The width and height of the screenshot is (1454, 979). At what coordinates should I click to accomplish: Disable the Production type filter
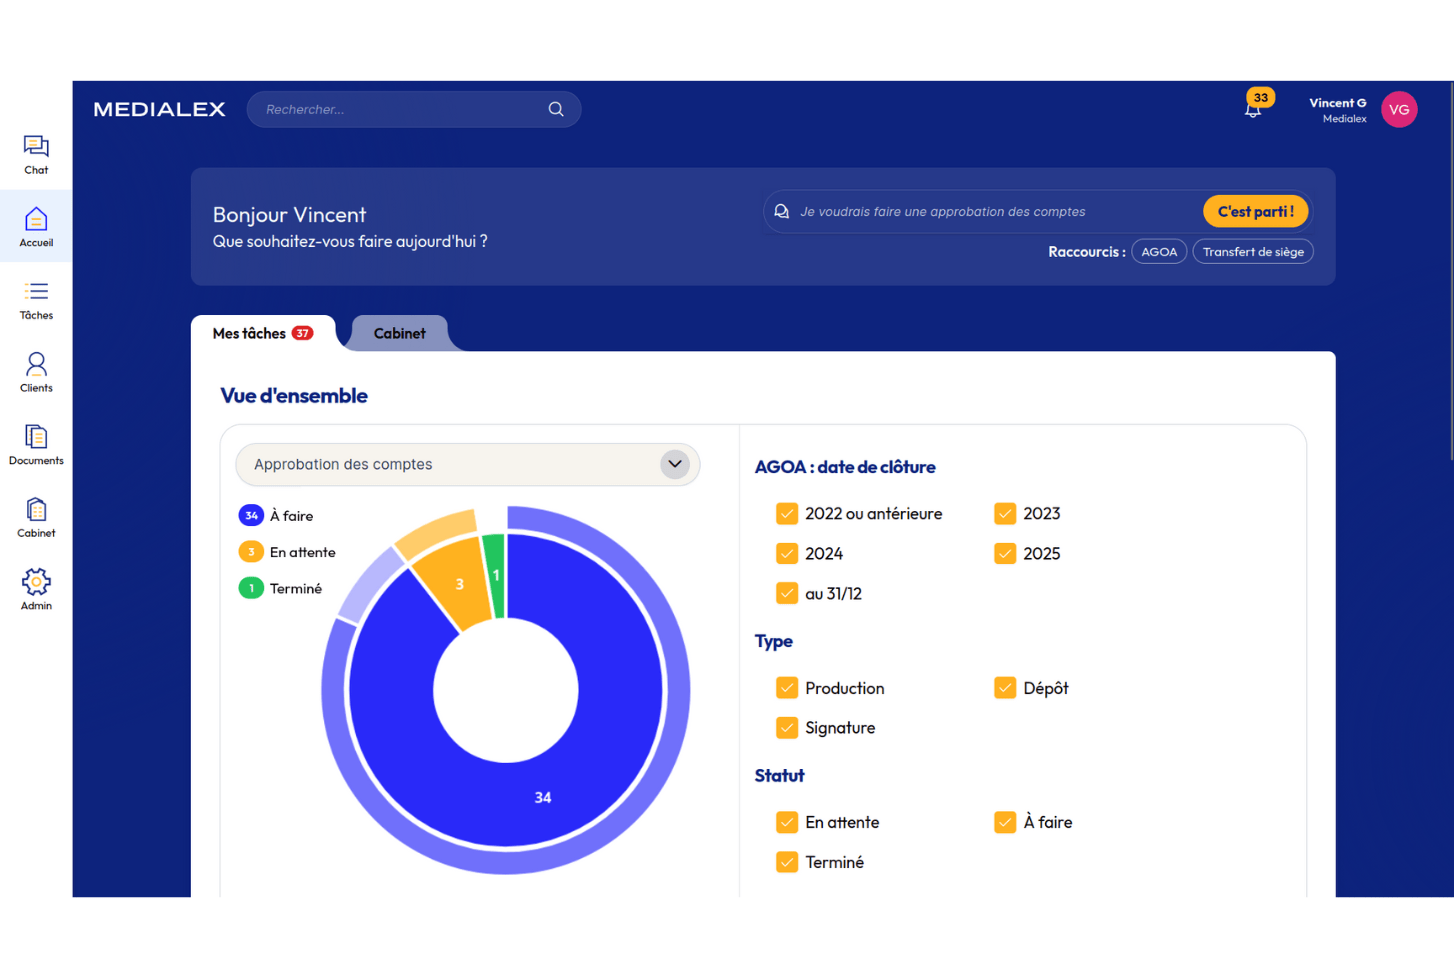point(787,688)
